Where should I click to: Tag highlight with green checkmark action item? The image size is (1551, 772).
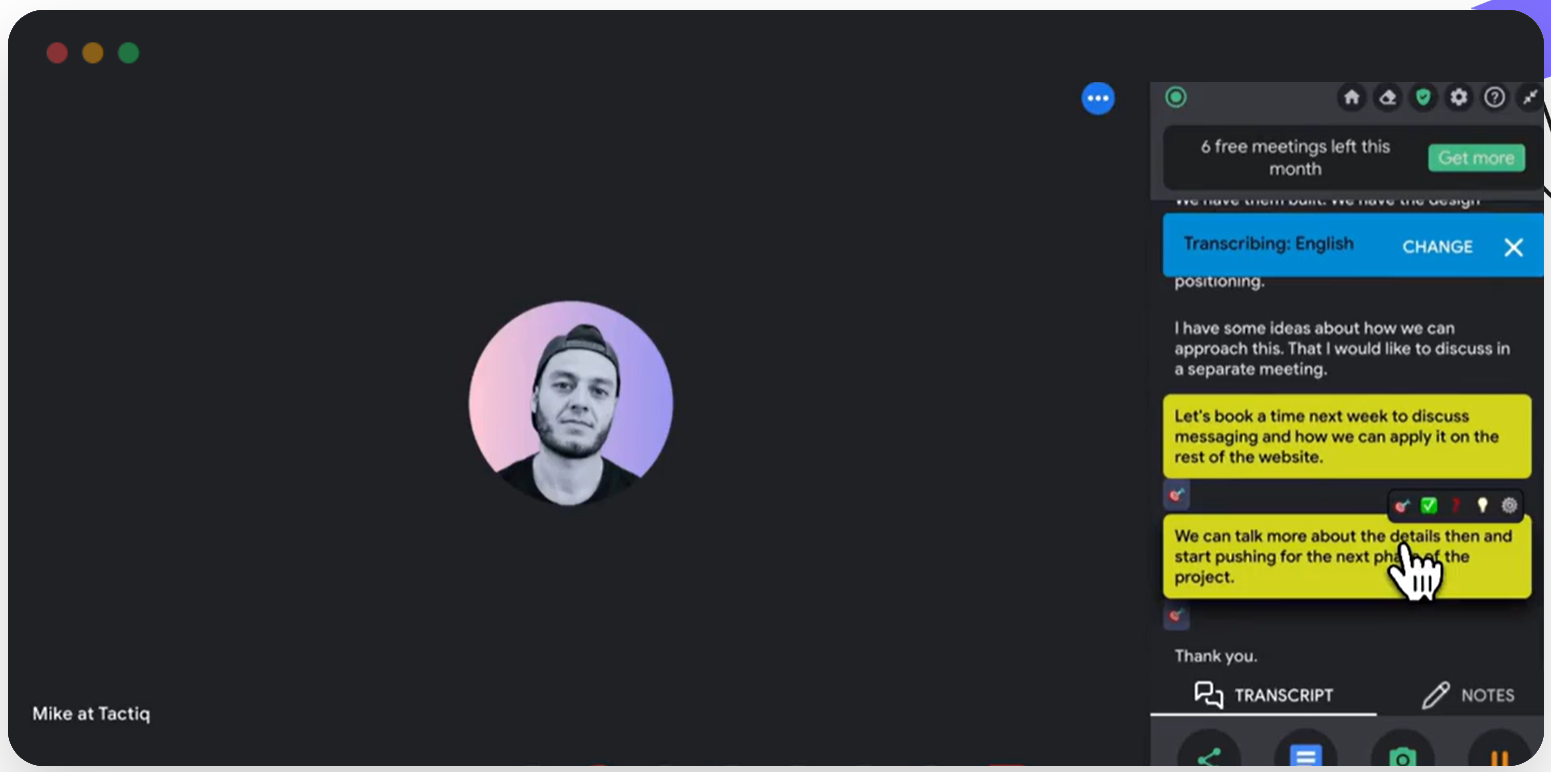[1429, 506]
